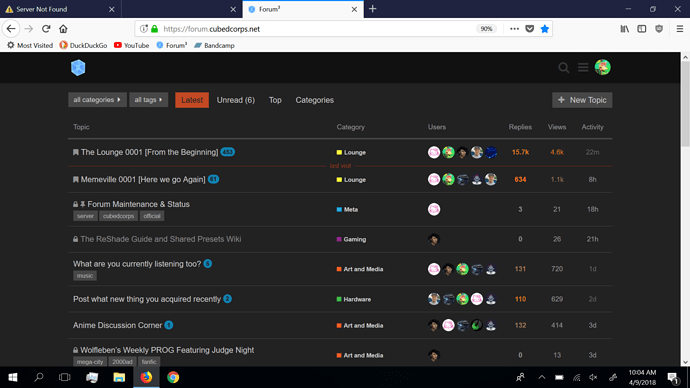Click the unread count badge on The Lounge topic
The width and height of the screenshot is (690, 388).
point(228,152)
